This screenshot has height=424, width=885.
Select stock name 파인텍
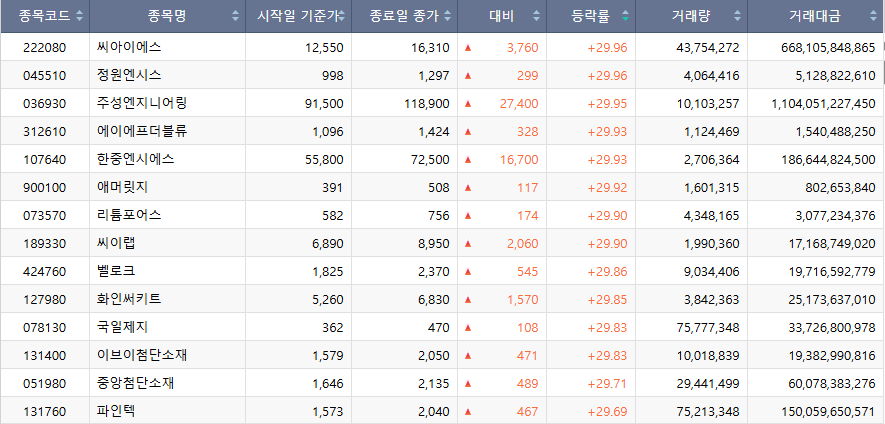point(116,412)
